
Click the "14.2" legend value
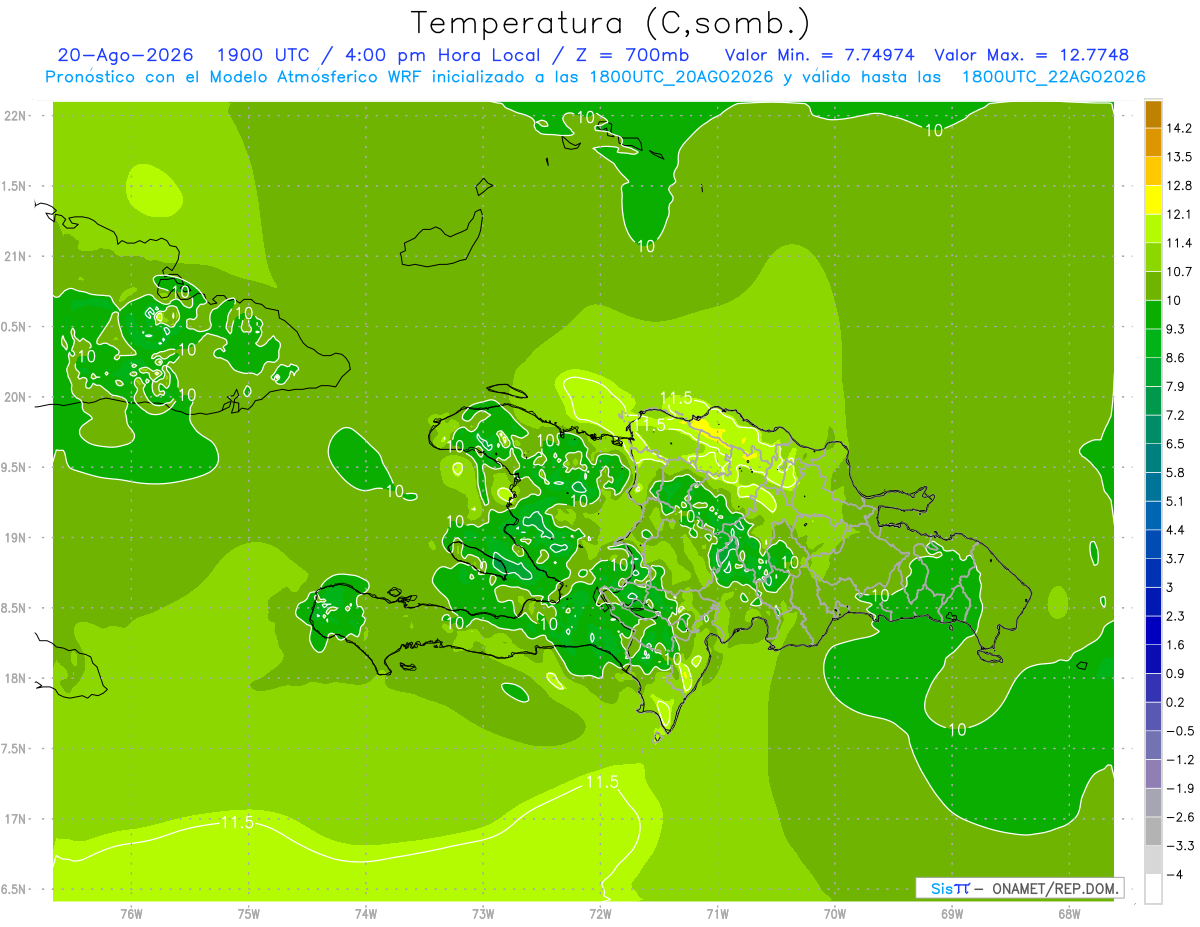1180,128
